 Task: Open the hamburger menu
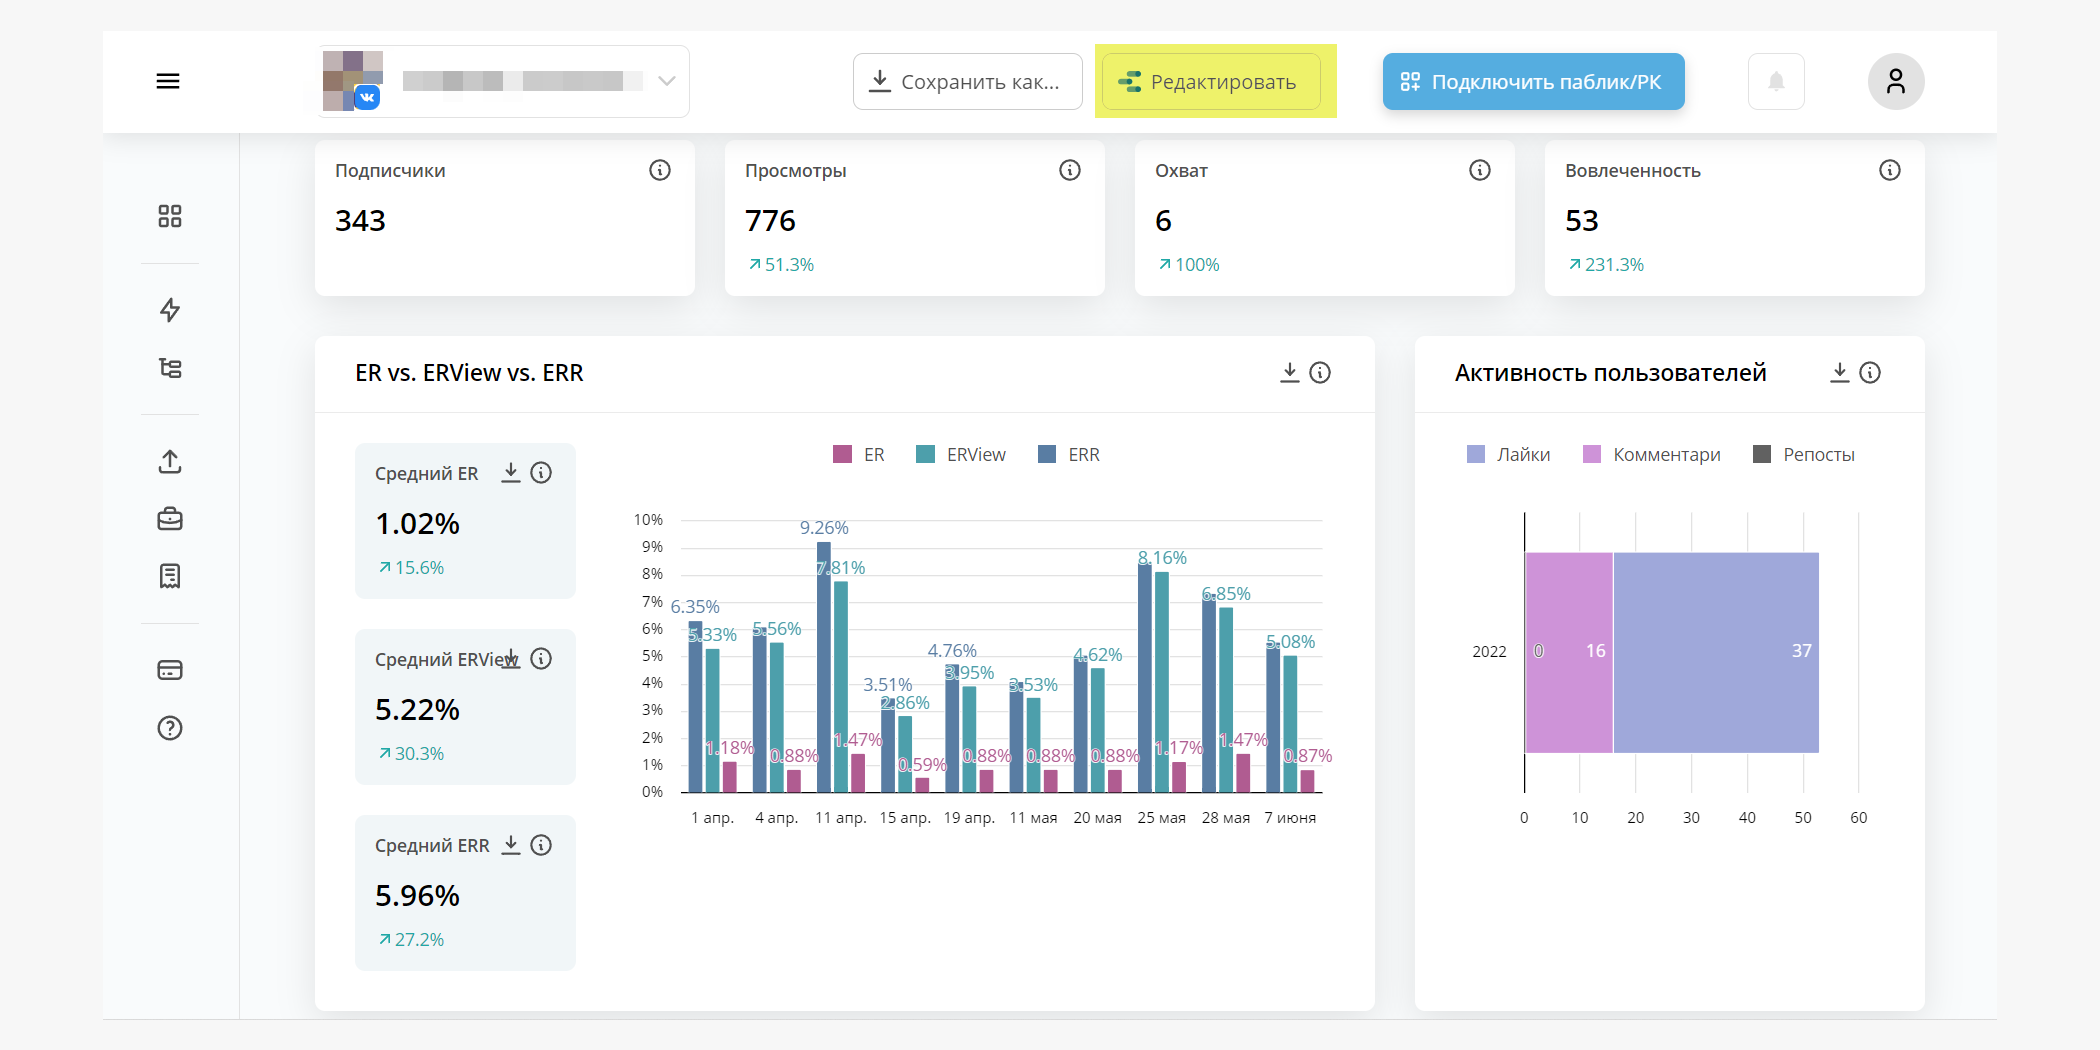click(x=168, y=81)
